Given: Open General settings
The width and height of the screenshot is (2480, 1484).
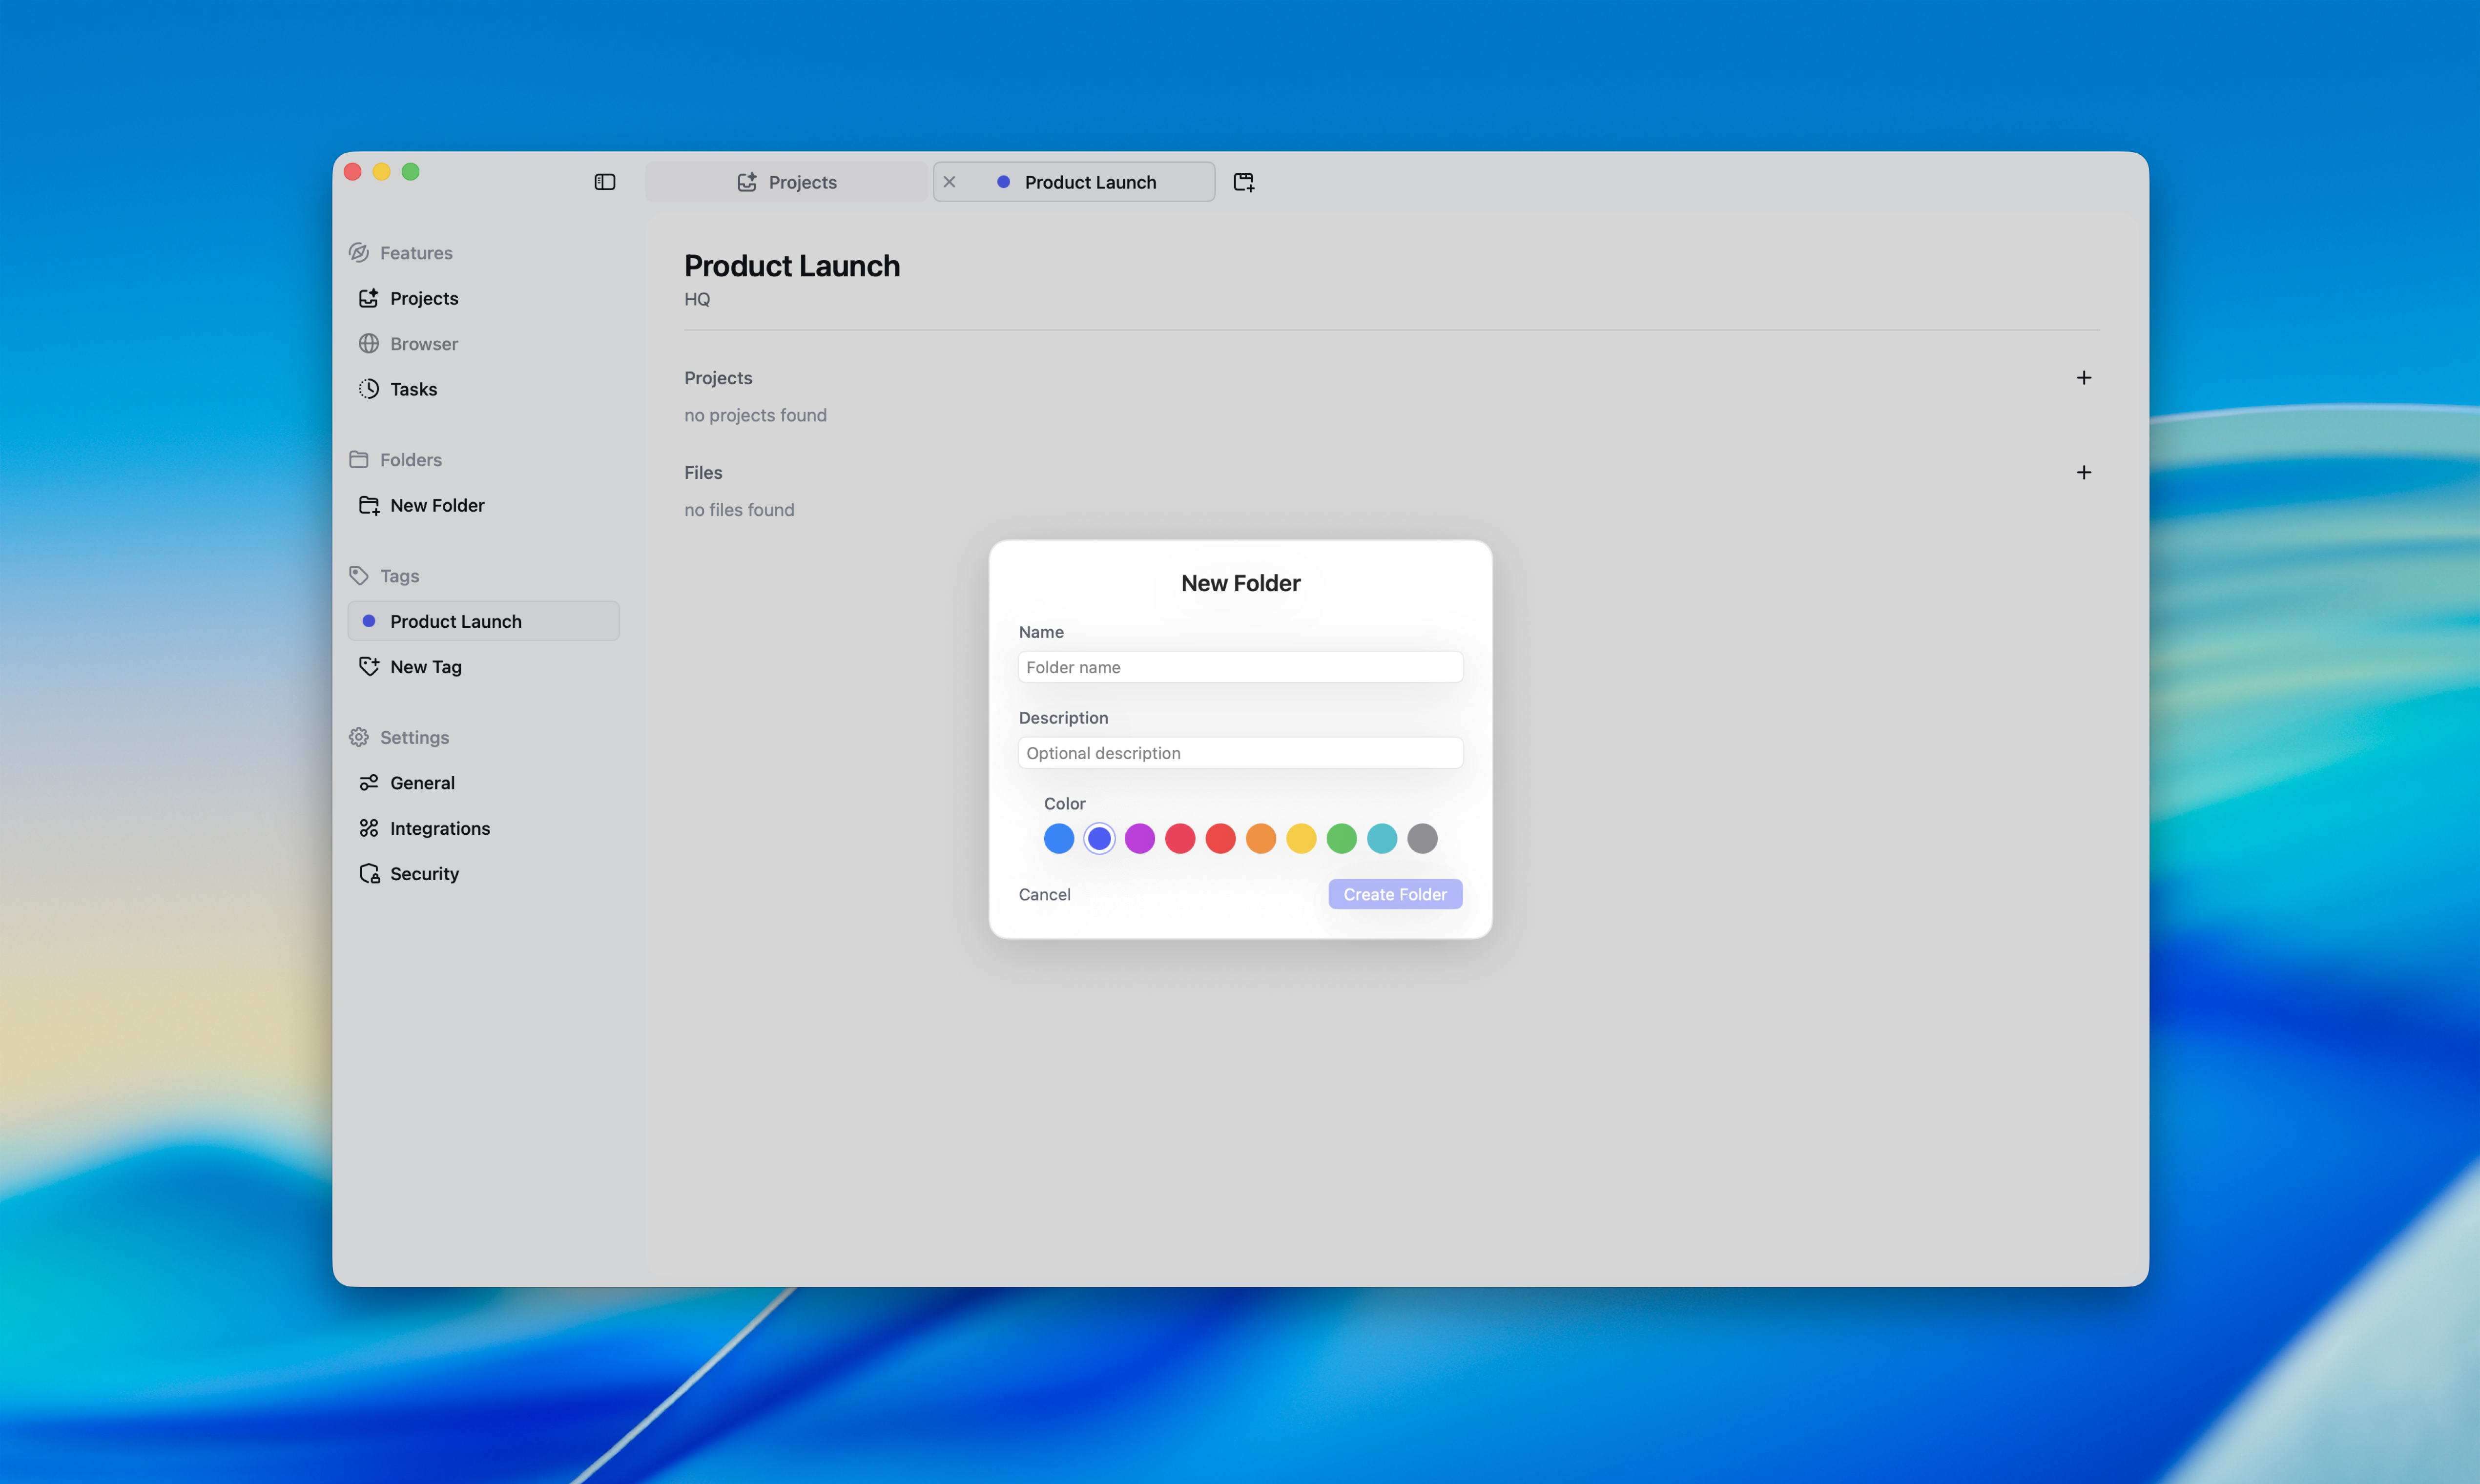Looking at the screenshot, I should 484,783.
